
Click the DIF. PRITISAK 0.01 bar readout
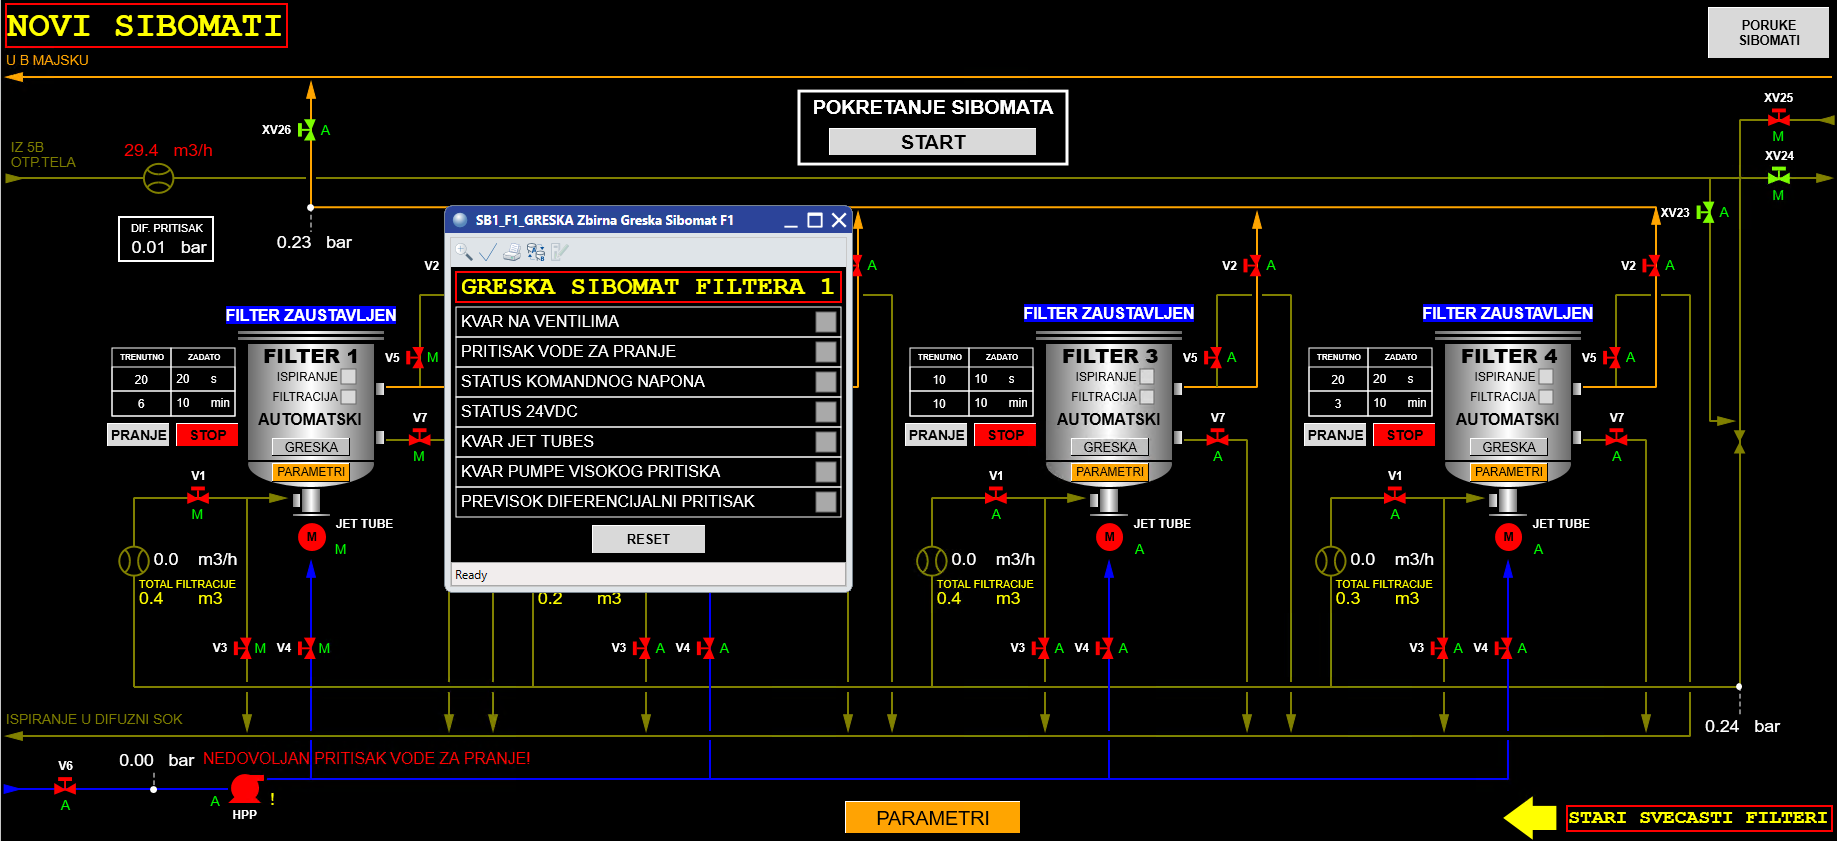[x=166, y=239]
